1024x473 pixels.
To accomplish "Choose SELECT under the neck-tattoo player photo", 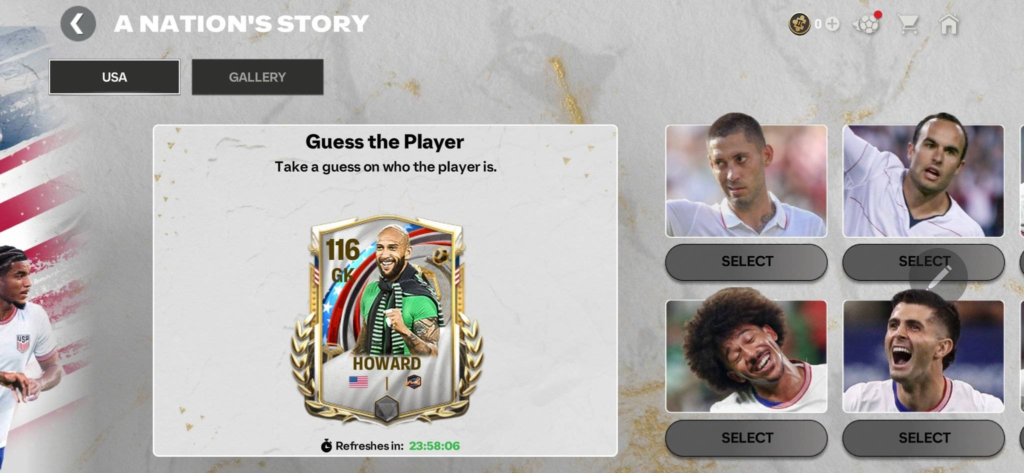I will pyautogui.click(x=746, y=262).
